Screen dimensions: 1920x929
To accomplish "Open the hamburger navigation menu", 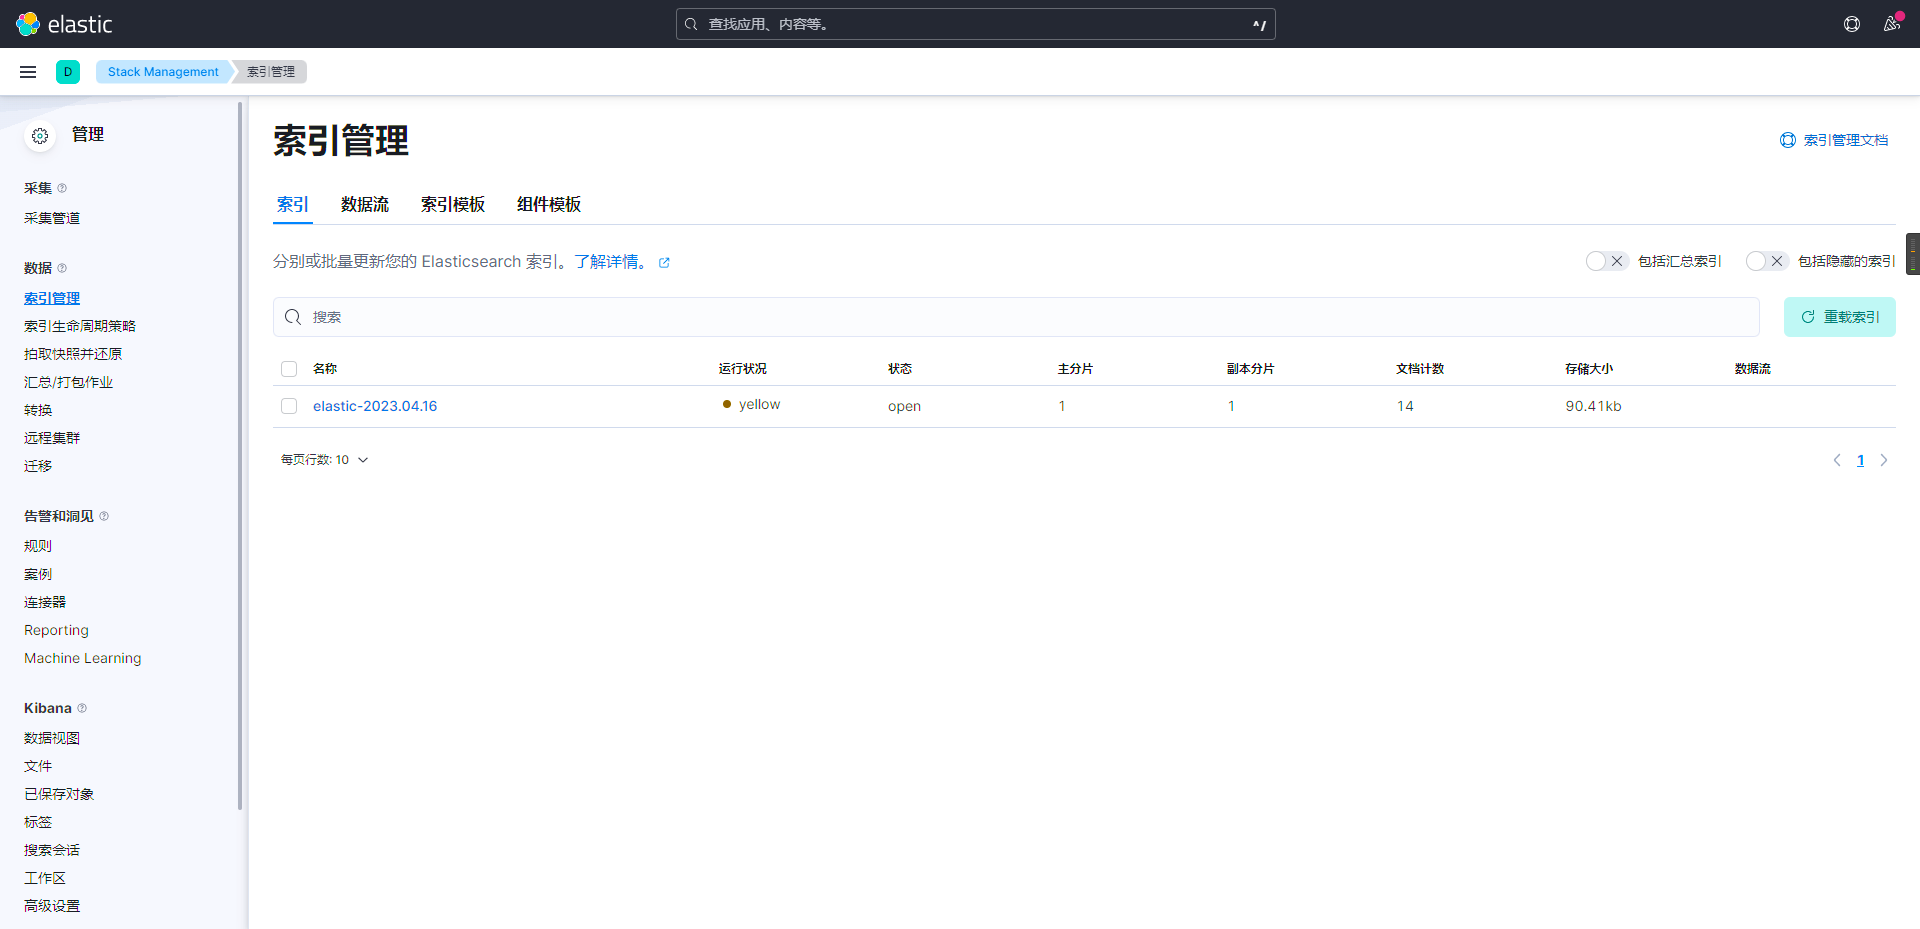I will [x=28, y=72].
